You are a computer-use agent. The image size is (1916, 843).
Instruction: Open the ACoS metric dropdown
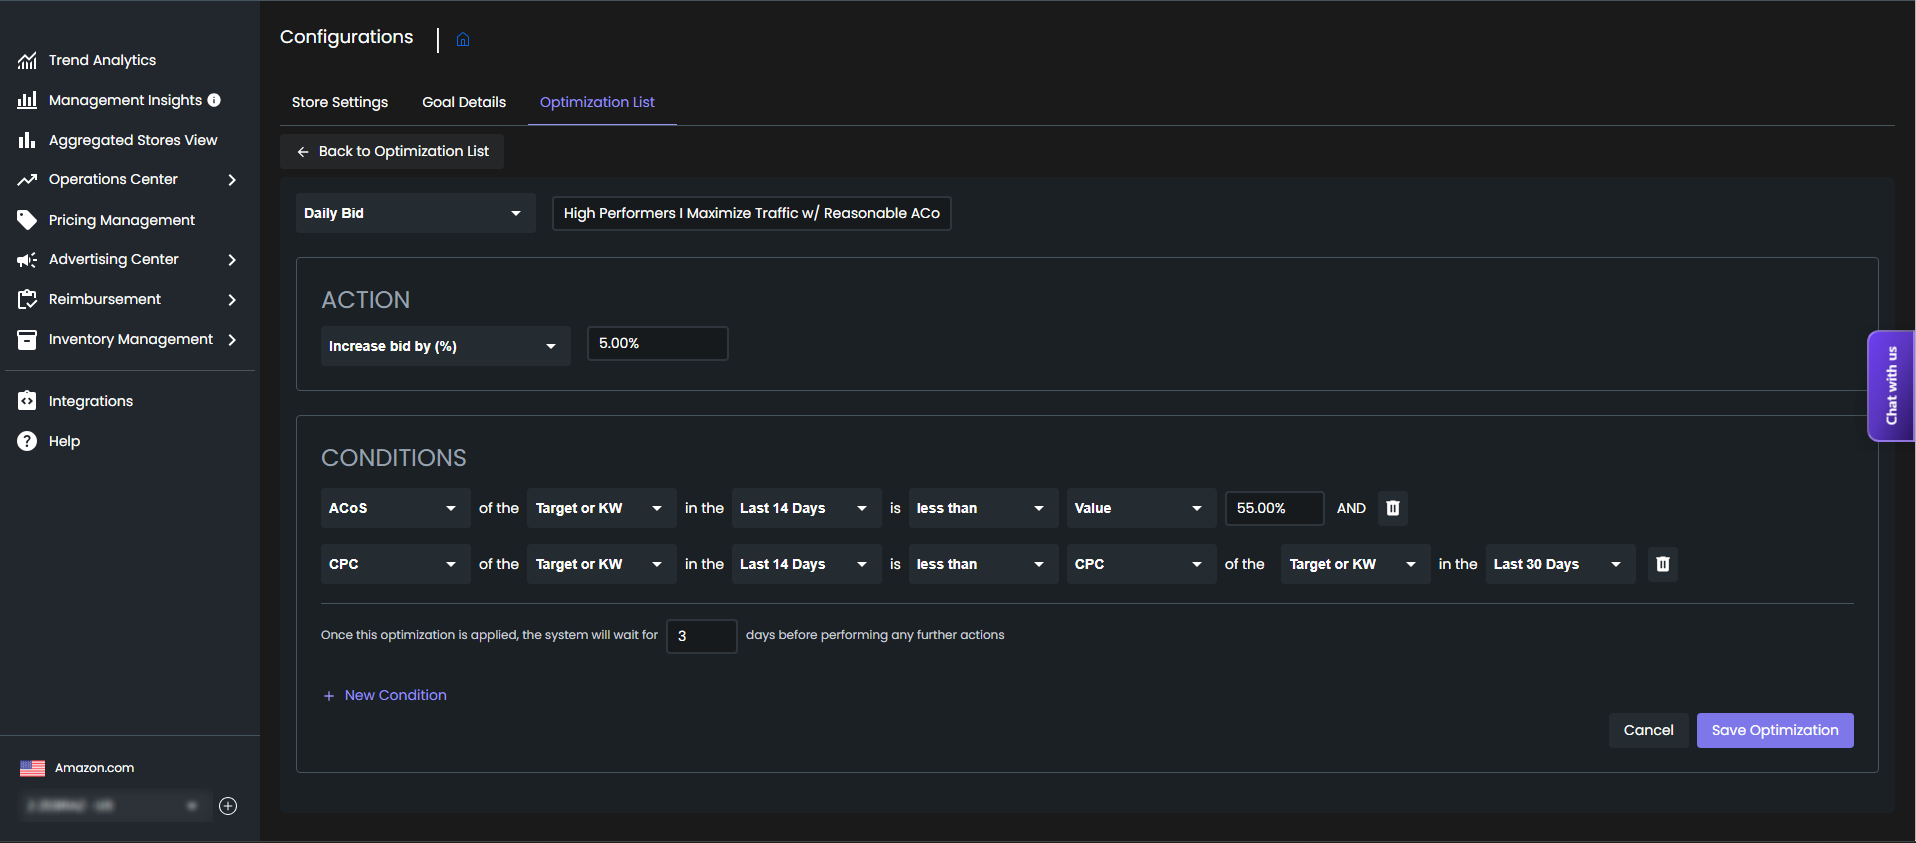(x=395, y=508)
